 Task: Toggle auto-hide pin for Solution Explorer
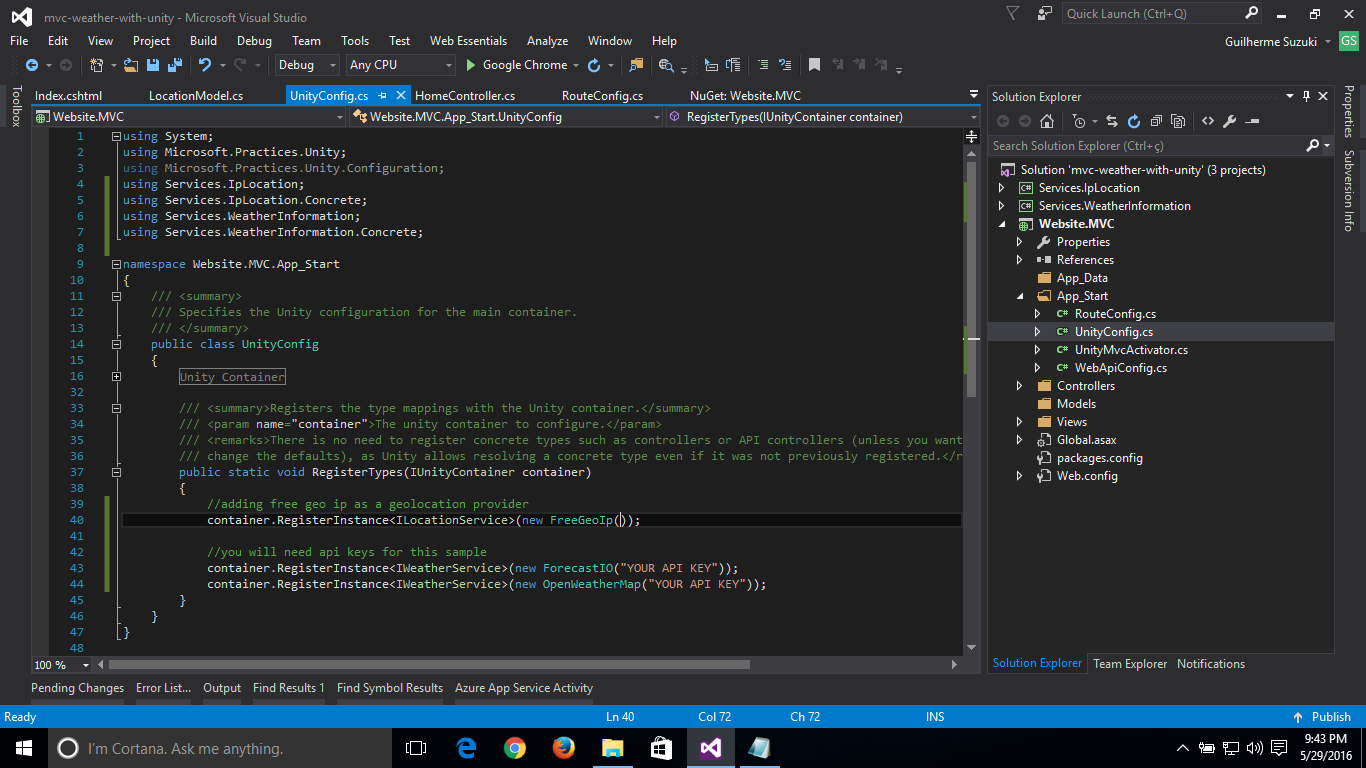pos(1305,96)
